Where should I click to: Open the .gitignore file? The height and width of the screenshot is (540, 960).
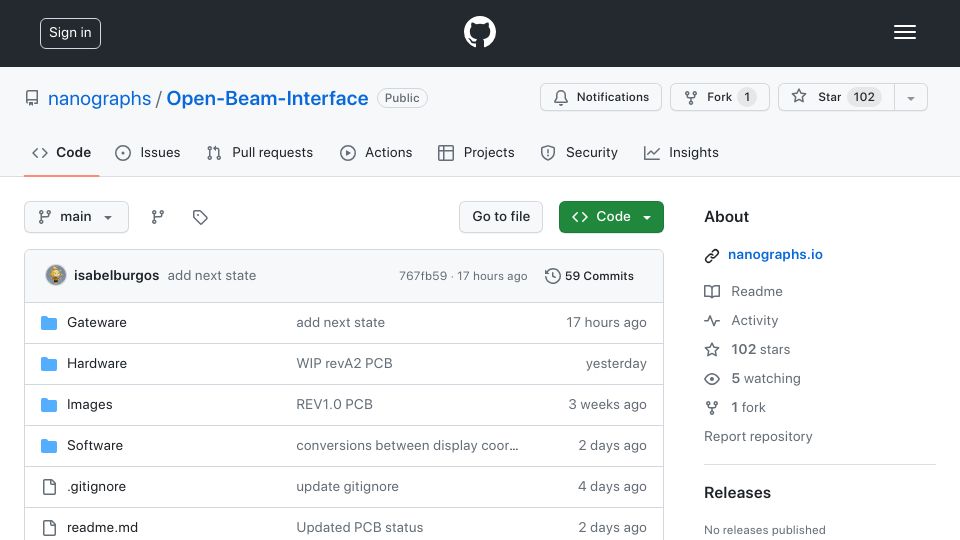pos(97,487)
